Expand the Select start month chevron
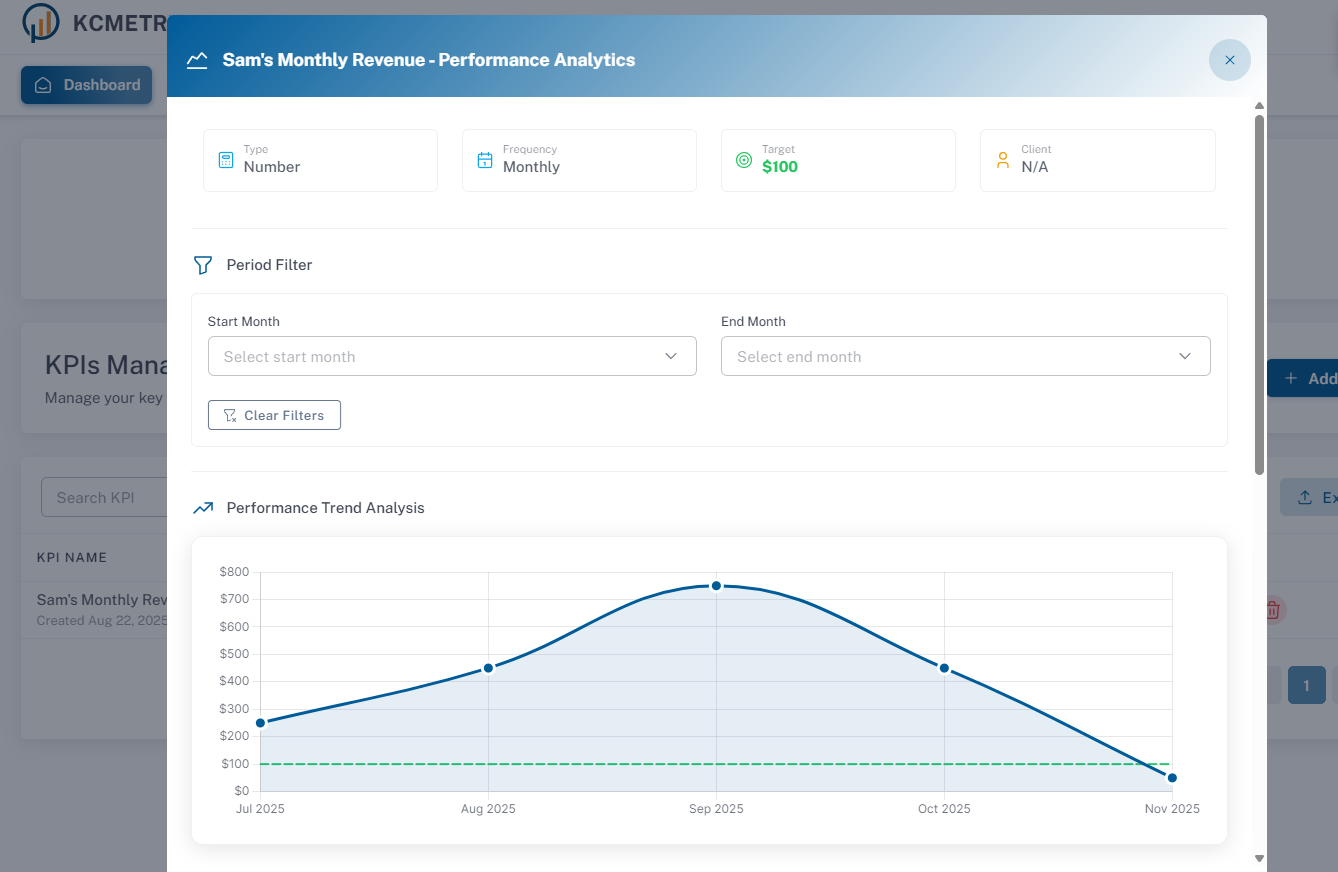Screen dimensions: 1338x872 (671, 356)
